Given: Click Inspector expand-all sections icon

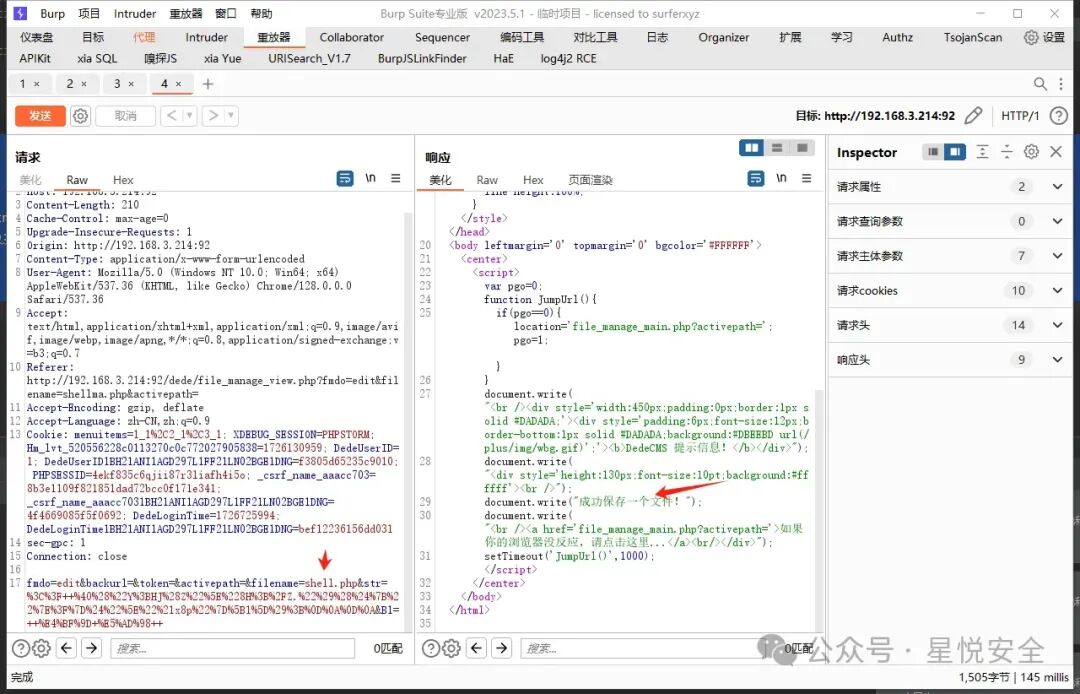Looking at the screenshot, I should pos(983,152).
